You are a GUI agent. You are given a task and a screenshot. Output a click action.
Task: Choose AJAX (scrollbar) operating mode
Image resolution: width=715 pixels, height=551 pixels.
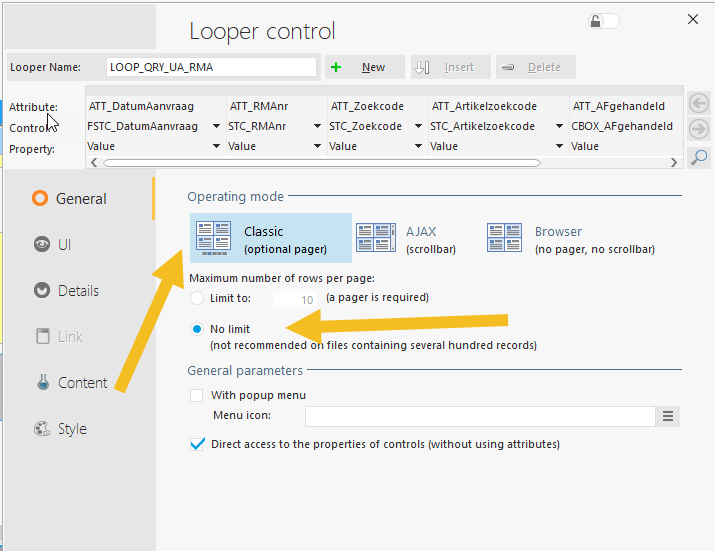(x=407, y=240)
